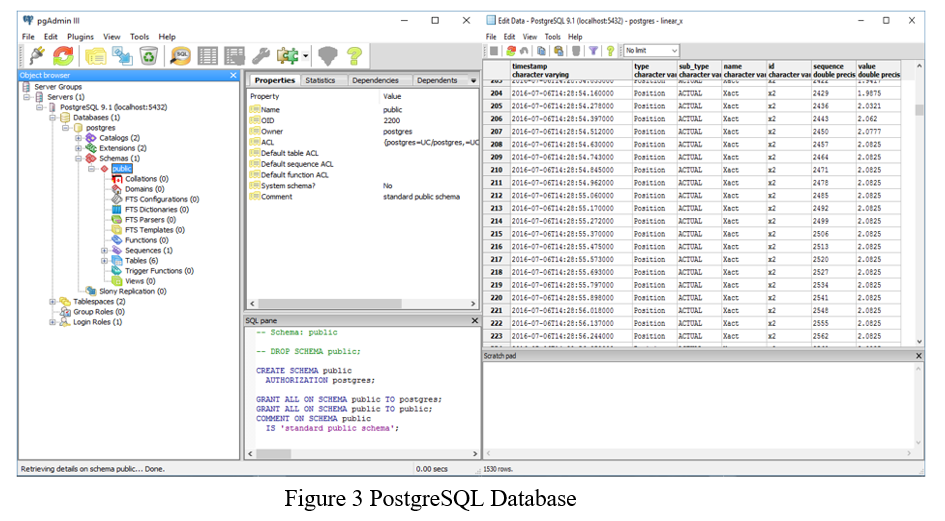
Task: Click the sub_type column header
Action: tap(699, 70)
